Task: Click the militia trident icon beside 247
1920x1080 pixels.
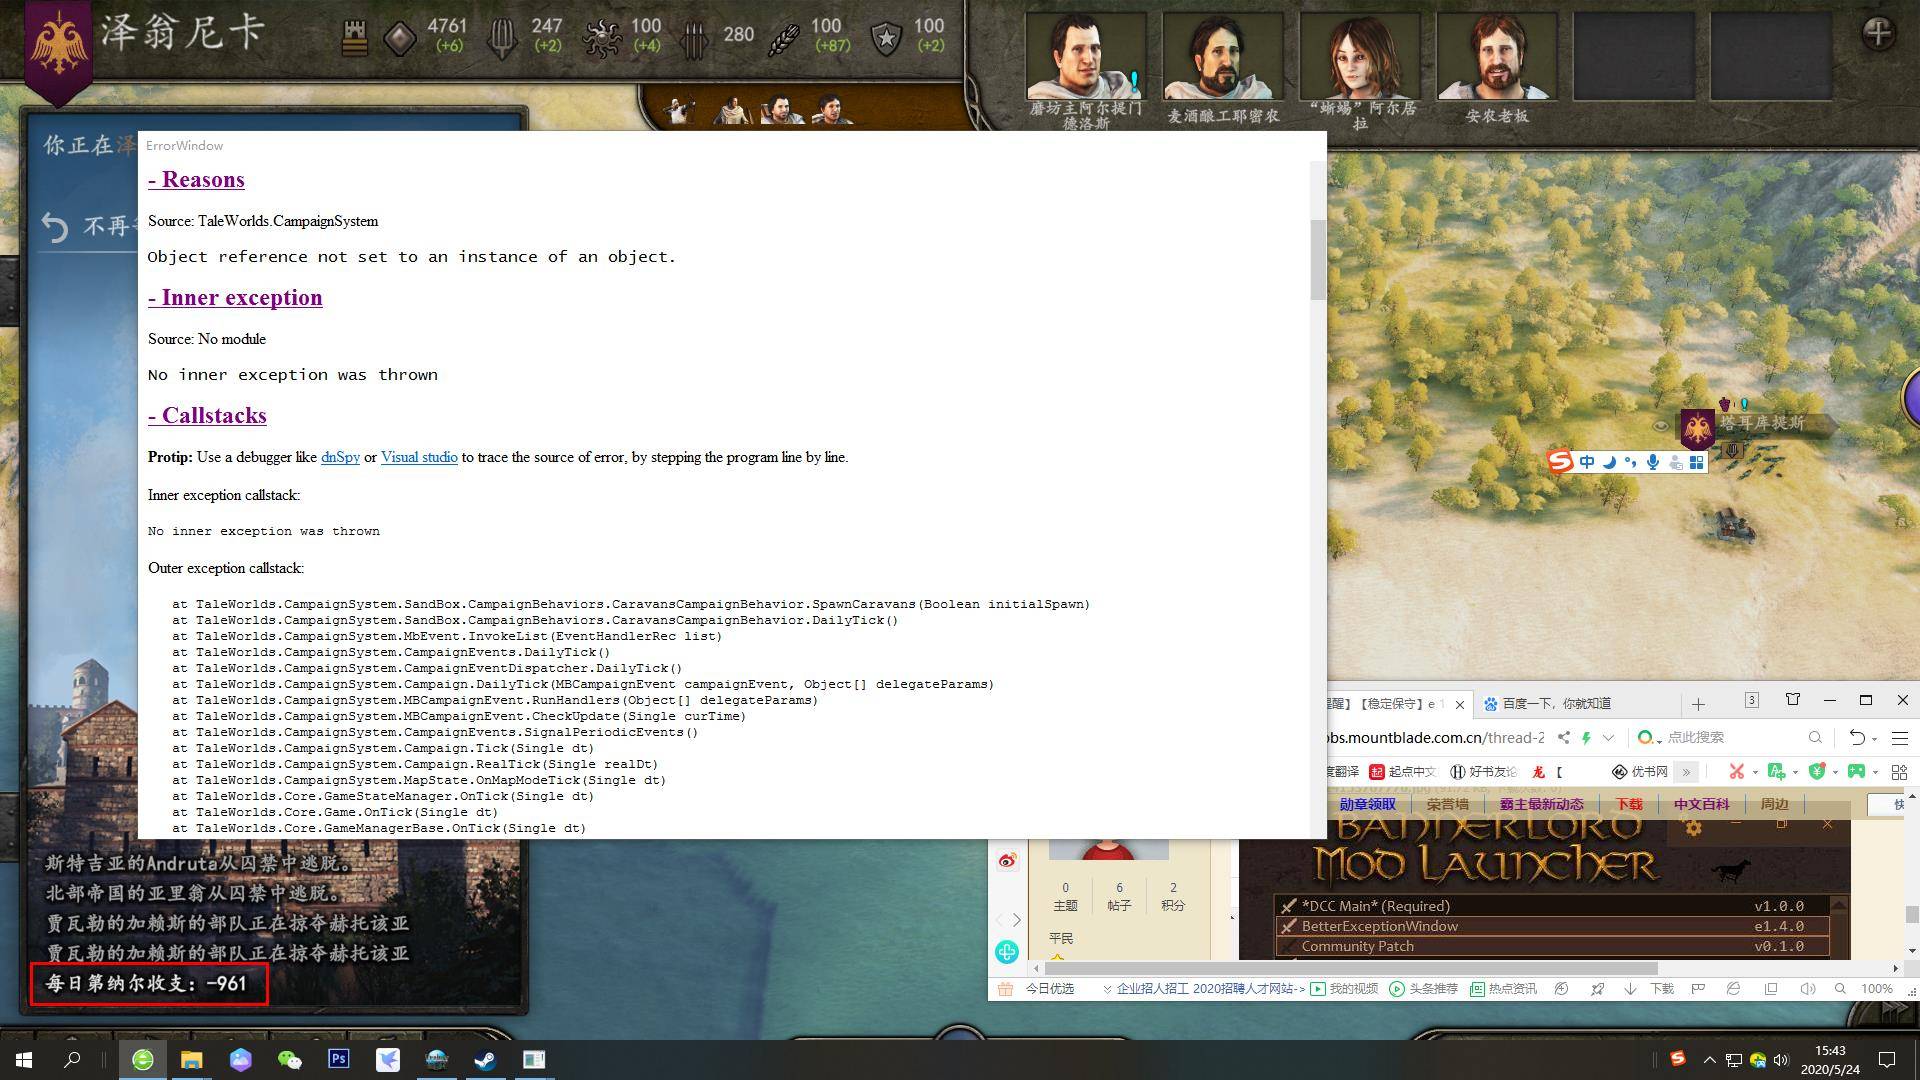Action: pos(502,38)
